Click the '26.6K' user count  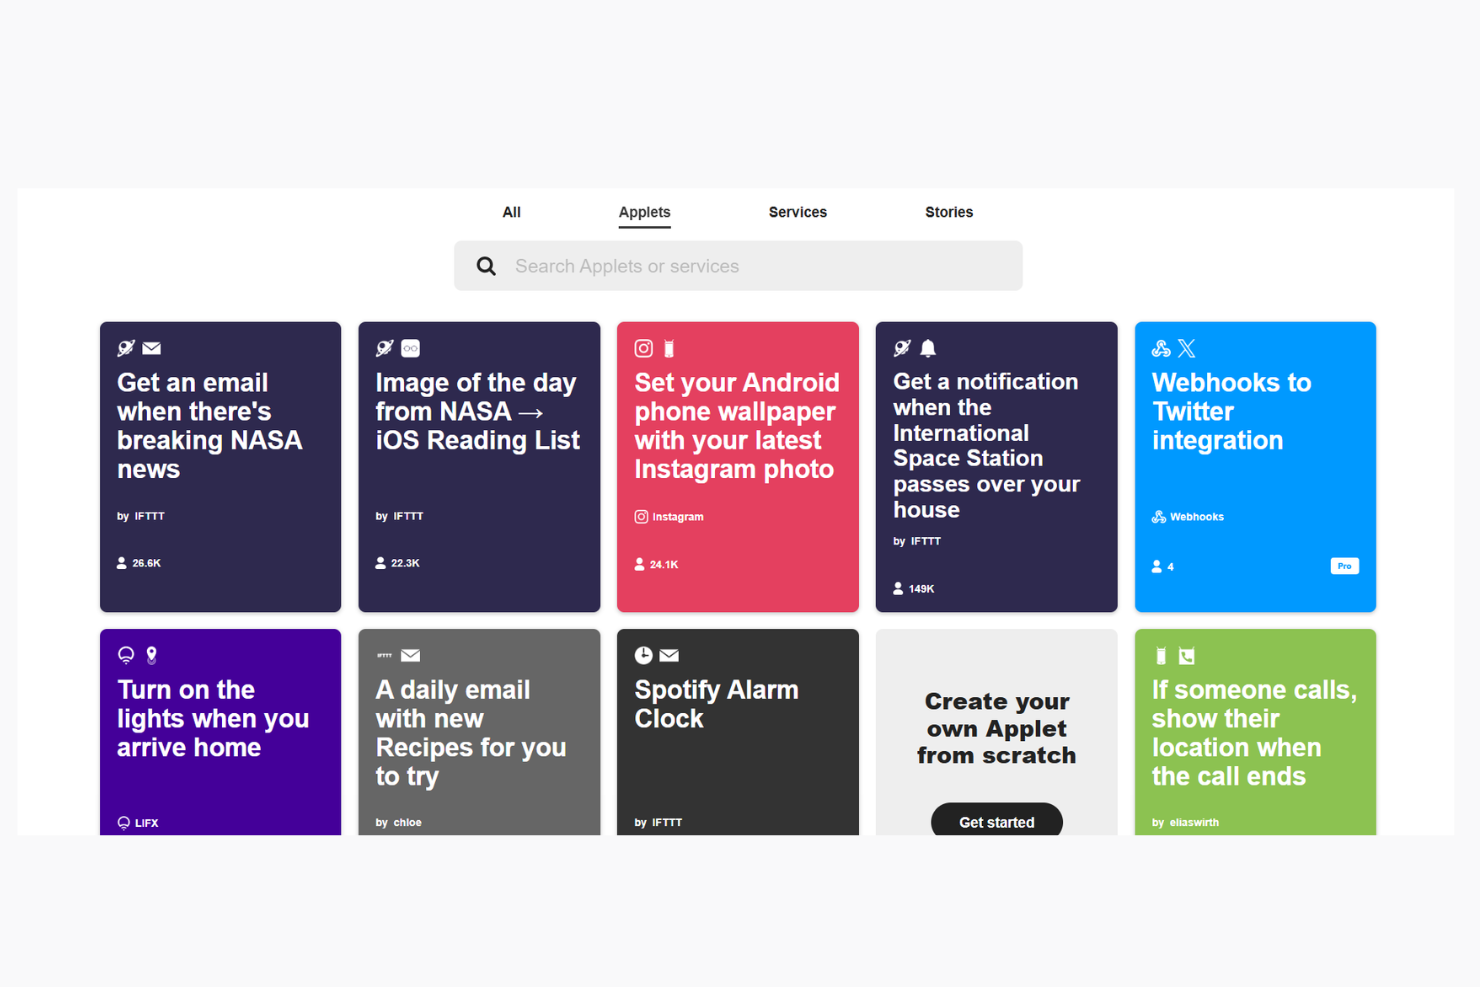(x=146, y=564)
